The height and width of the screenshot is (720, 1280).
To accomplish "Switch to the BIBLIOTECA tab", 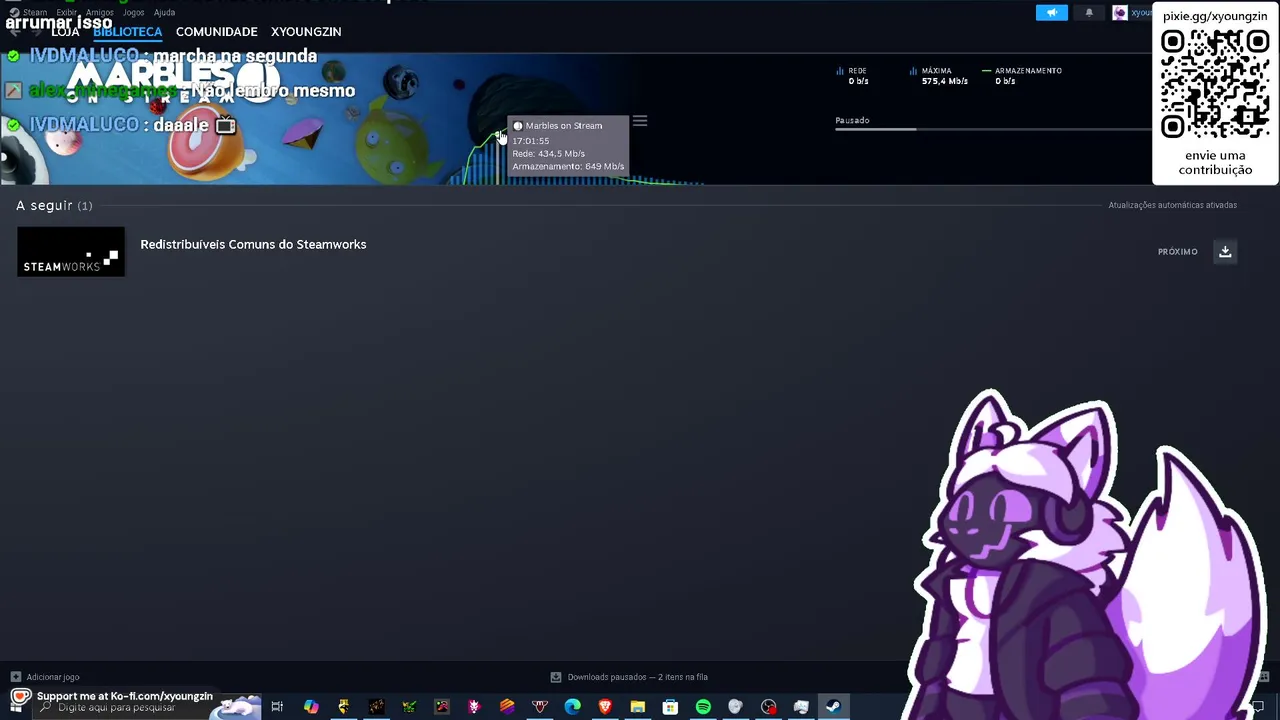I will [127, 32].
